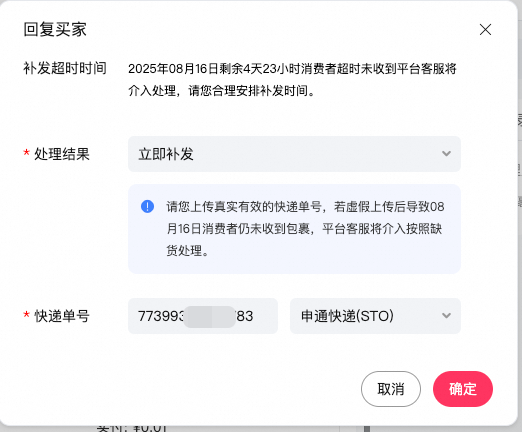Image resolution: width=522 pixels, height=432 pixels.
Task: Close the 回复买家 dialog with the X
Action: [485, 29]
